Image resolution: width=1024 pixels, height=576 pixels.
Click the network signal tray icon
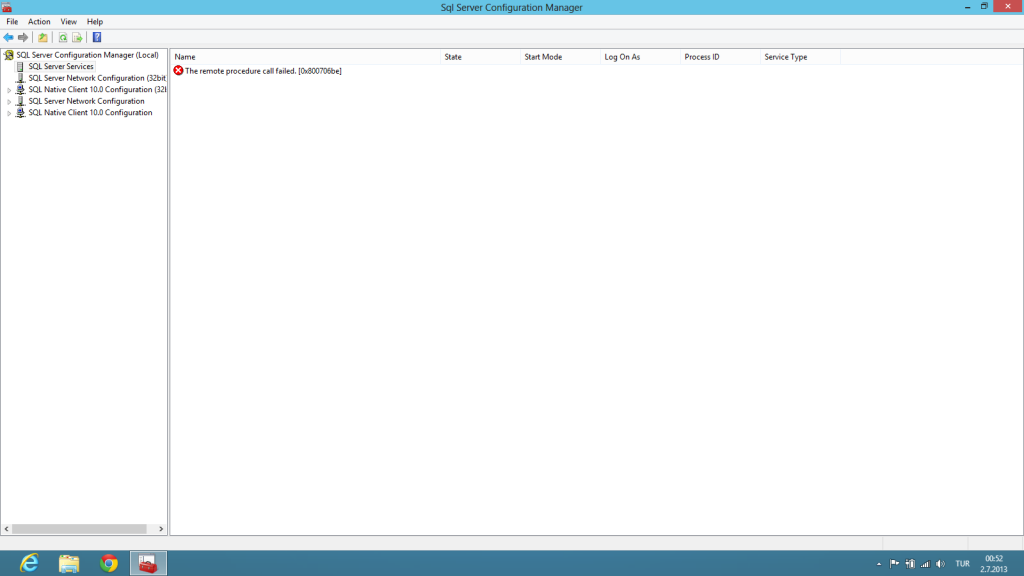[x=925, y=564]
